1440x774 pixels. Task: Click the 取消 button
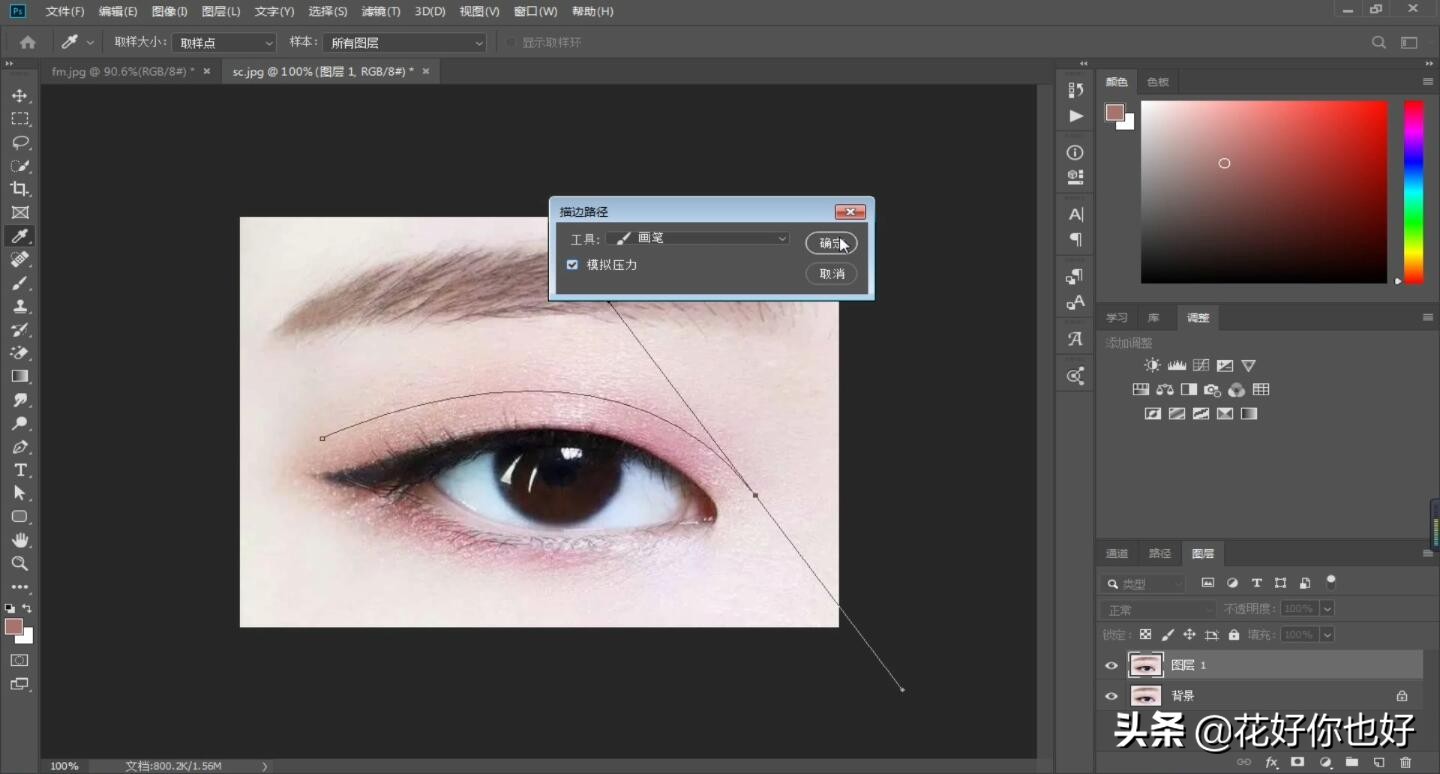831,274
